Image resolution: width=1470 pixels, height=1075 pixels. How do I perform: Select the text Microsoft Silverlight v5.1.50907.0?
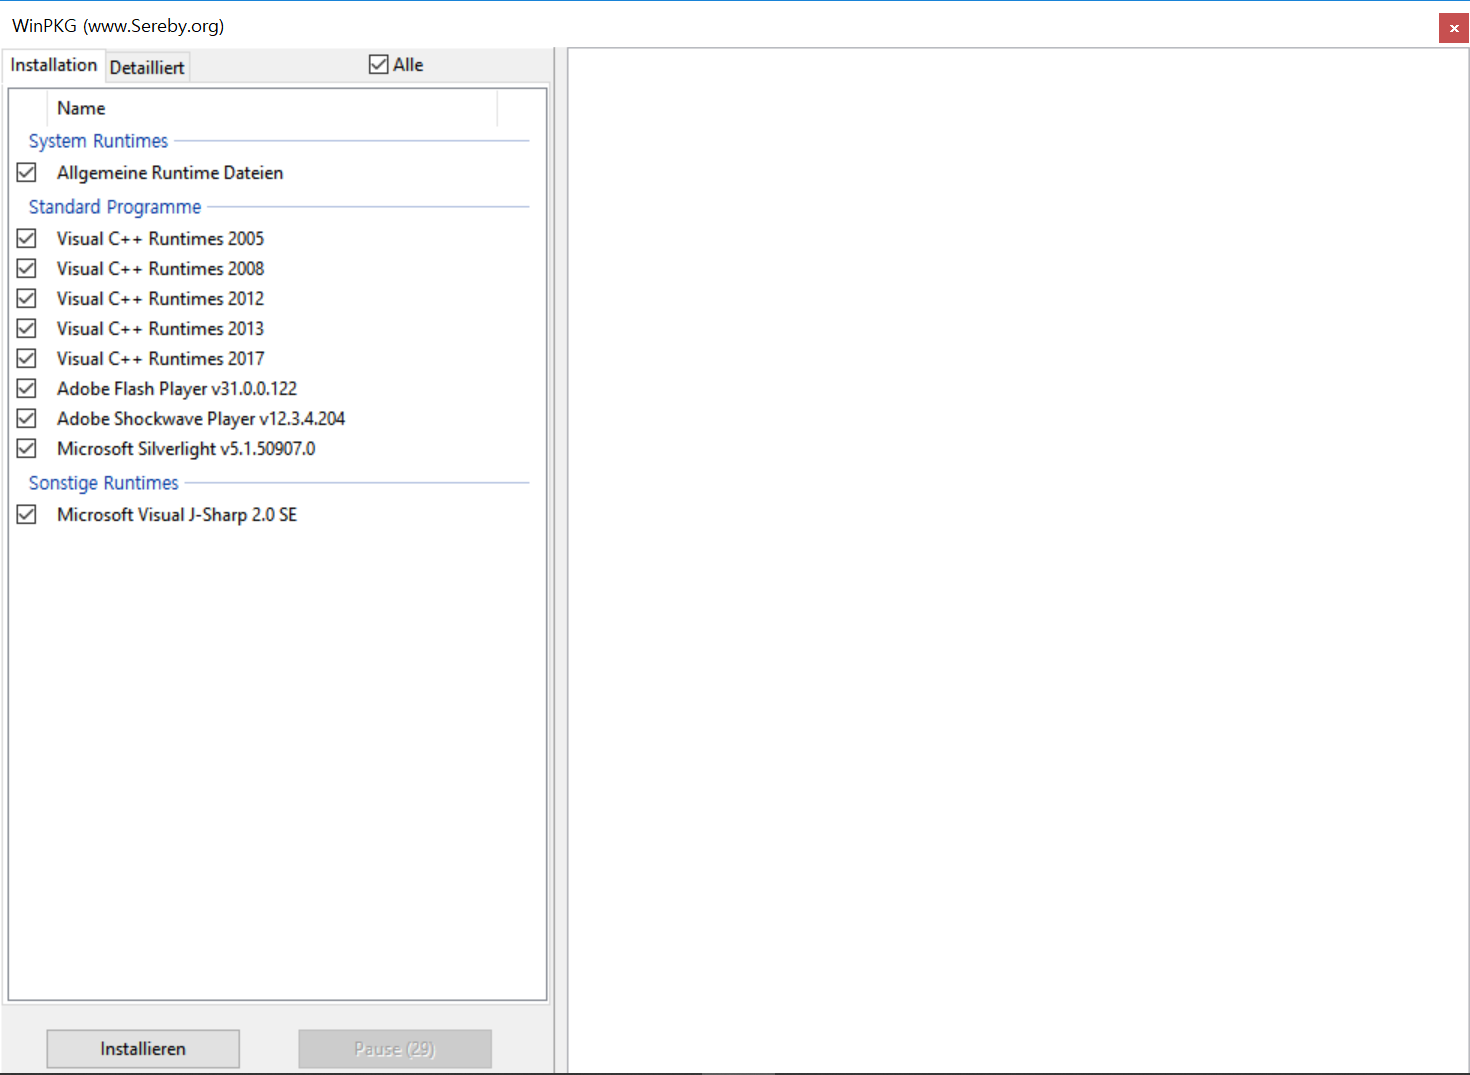[x=186, y=449]
